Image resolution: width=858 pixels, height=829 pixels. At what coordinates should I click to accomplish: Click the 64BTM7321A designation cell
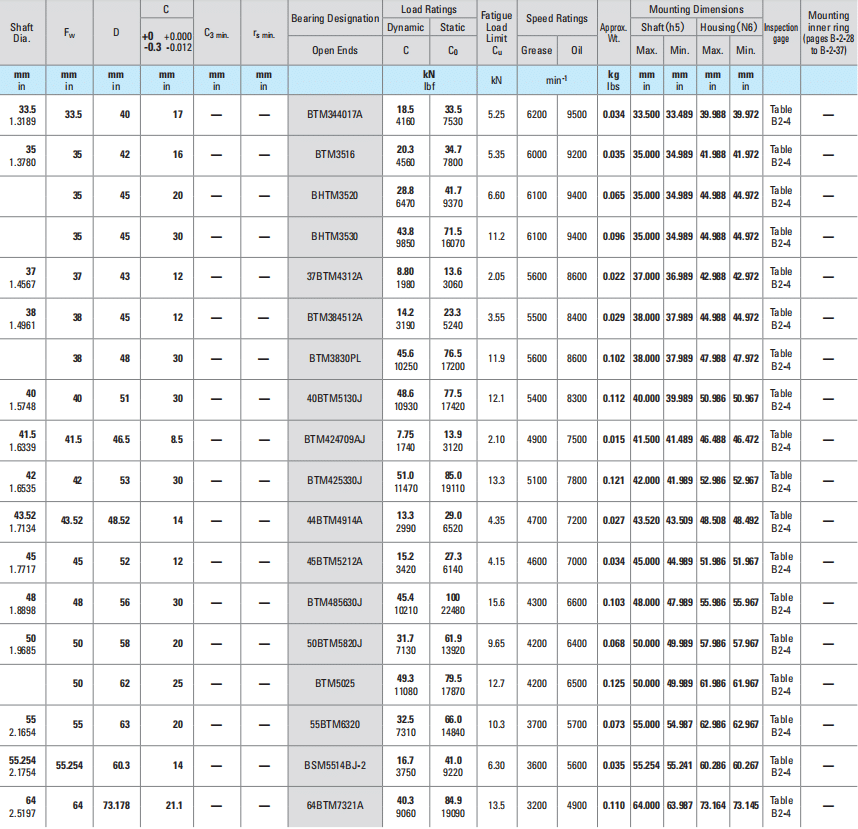click(x=334, y=805)
